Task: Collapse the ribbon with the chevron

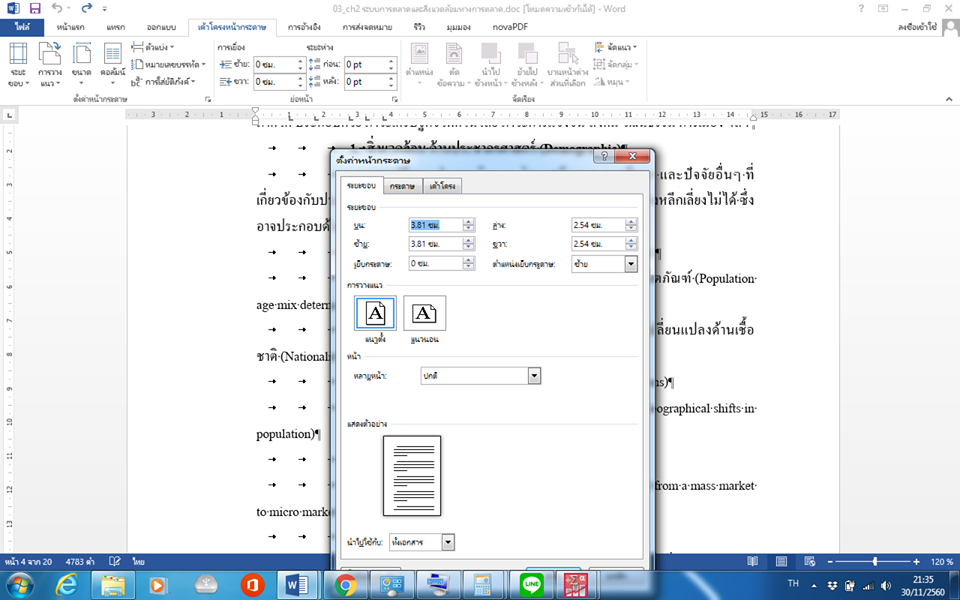Action: coord(949,99)
